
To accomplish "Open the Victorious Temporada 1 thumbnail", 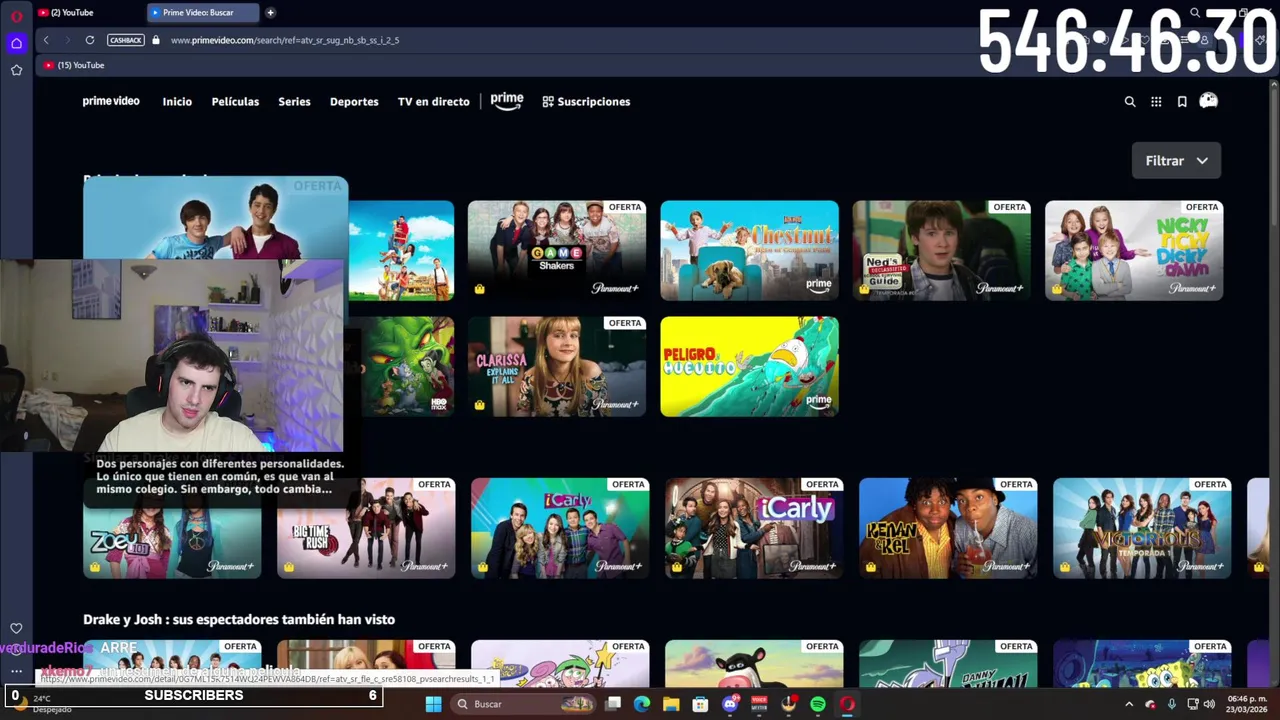I will click(x=1142, y=528).
